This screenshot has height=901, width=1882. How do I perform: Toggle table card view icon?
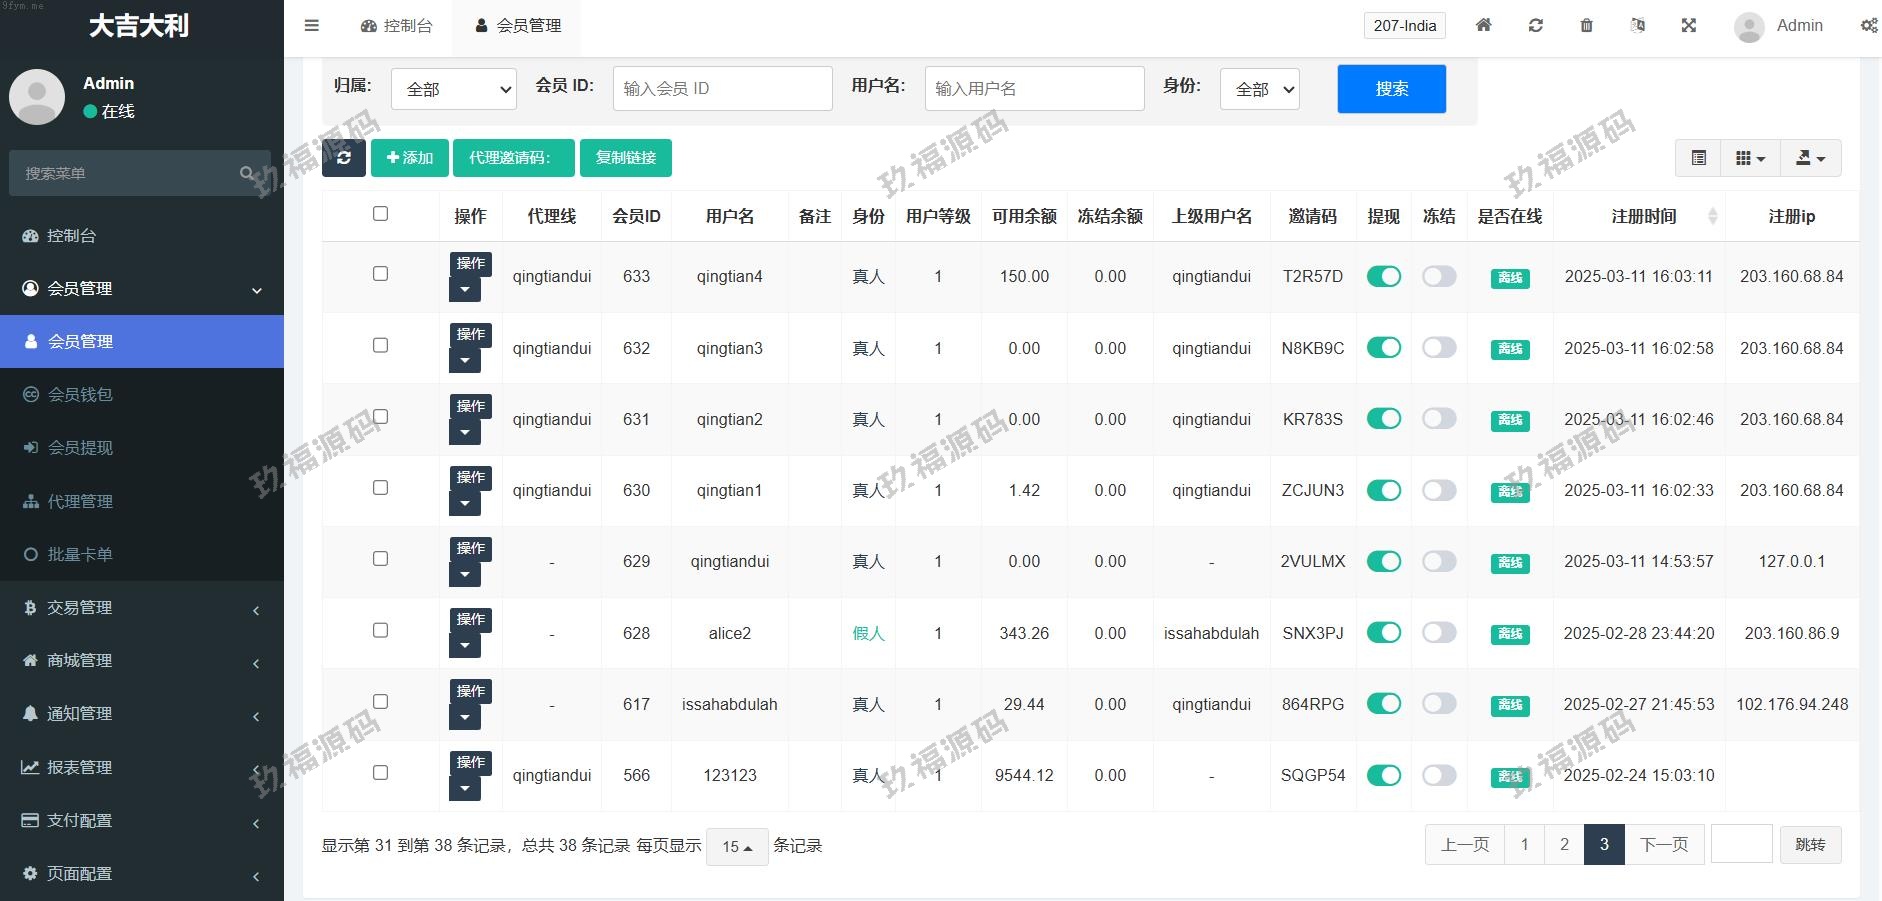coord(1698,158)
